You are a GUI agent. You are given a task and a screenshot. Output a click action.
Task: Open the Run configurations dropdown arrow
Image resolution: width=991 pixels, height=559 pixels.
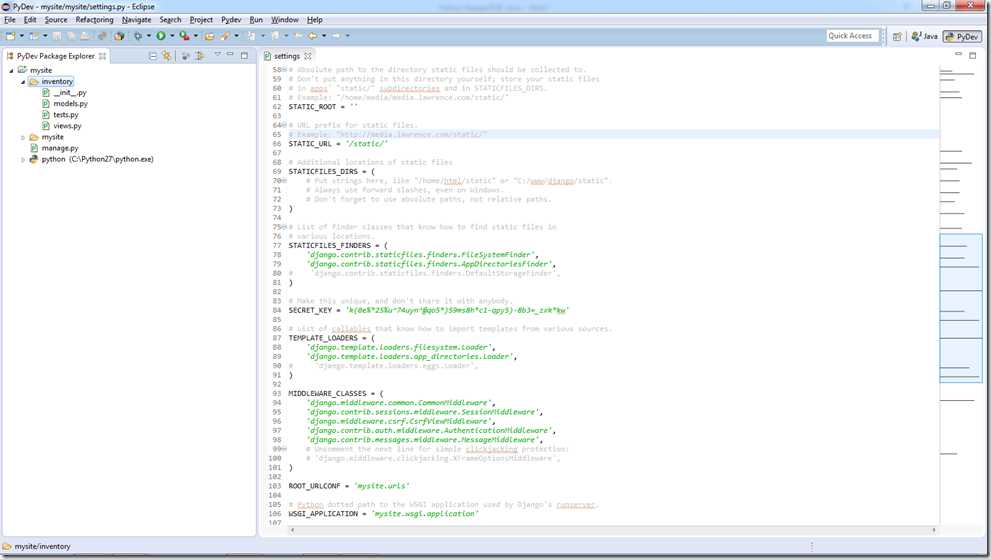[x=172, y=36]
